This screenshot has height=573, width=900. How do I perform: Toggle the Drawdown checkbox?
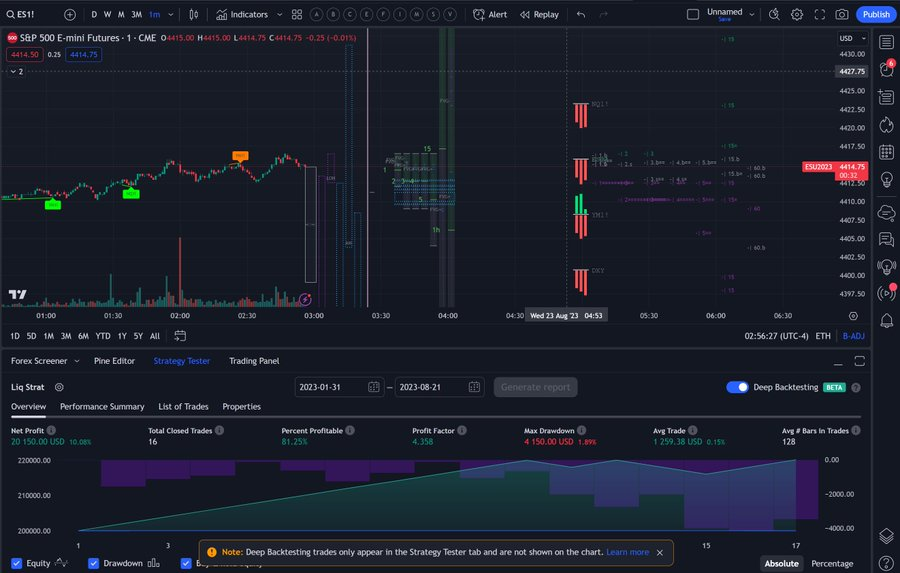[93, 563]
